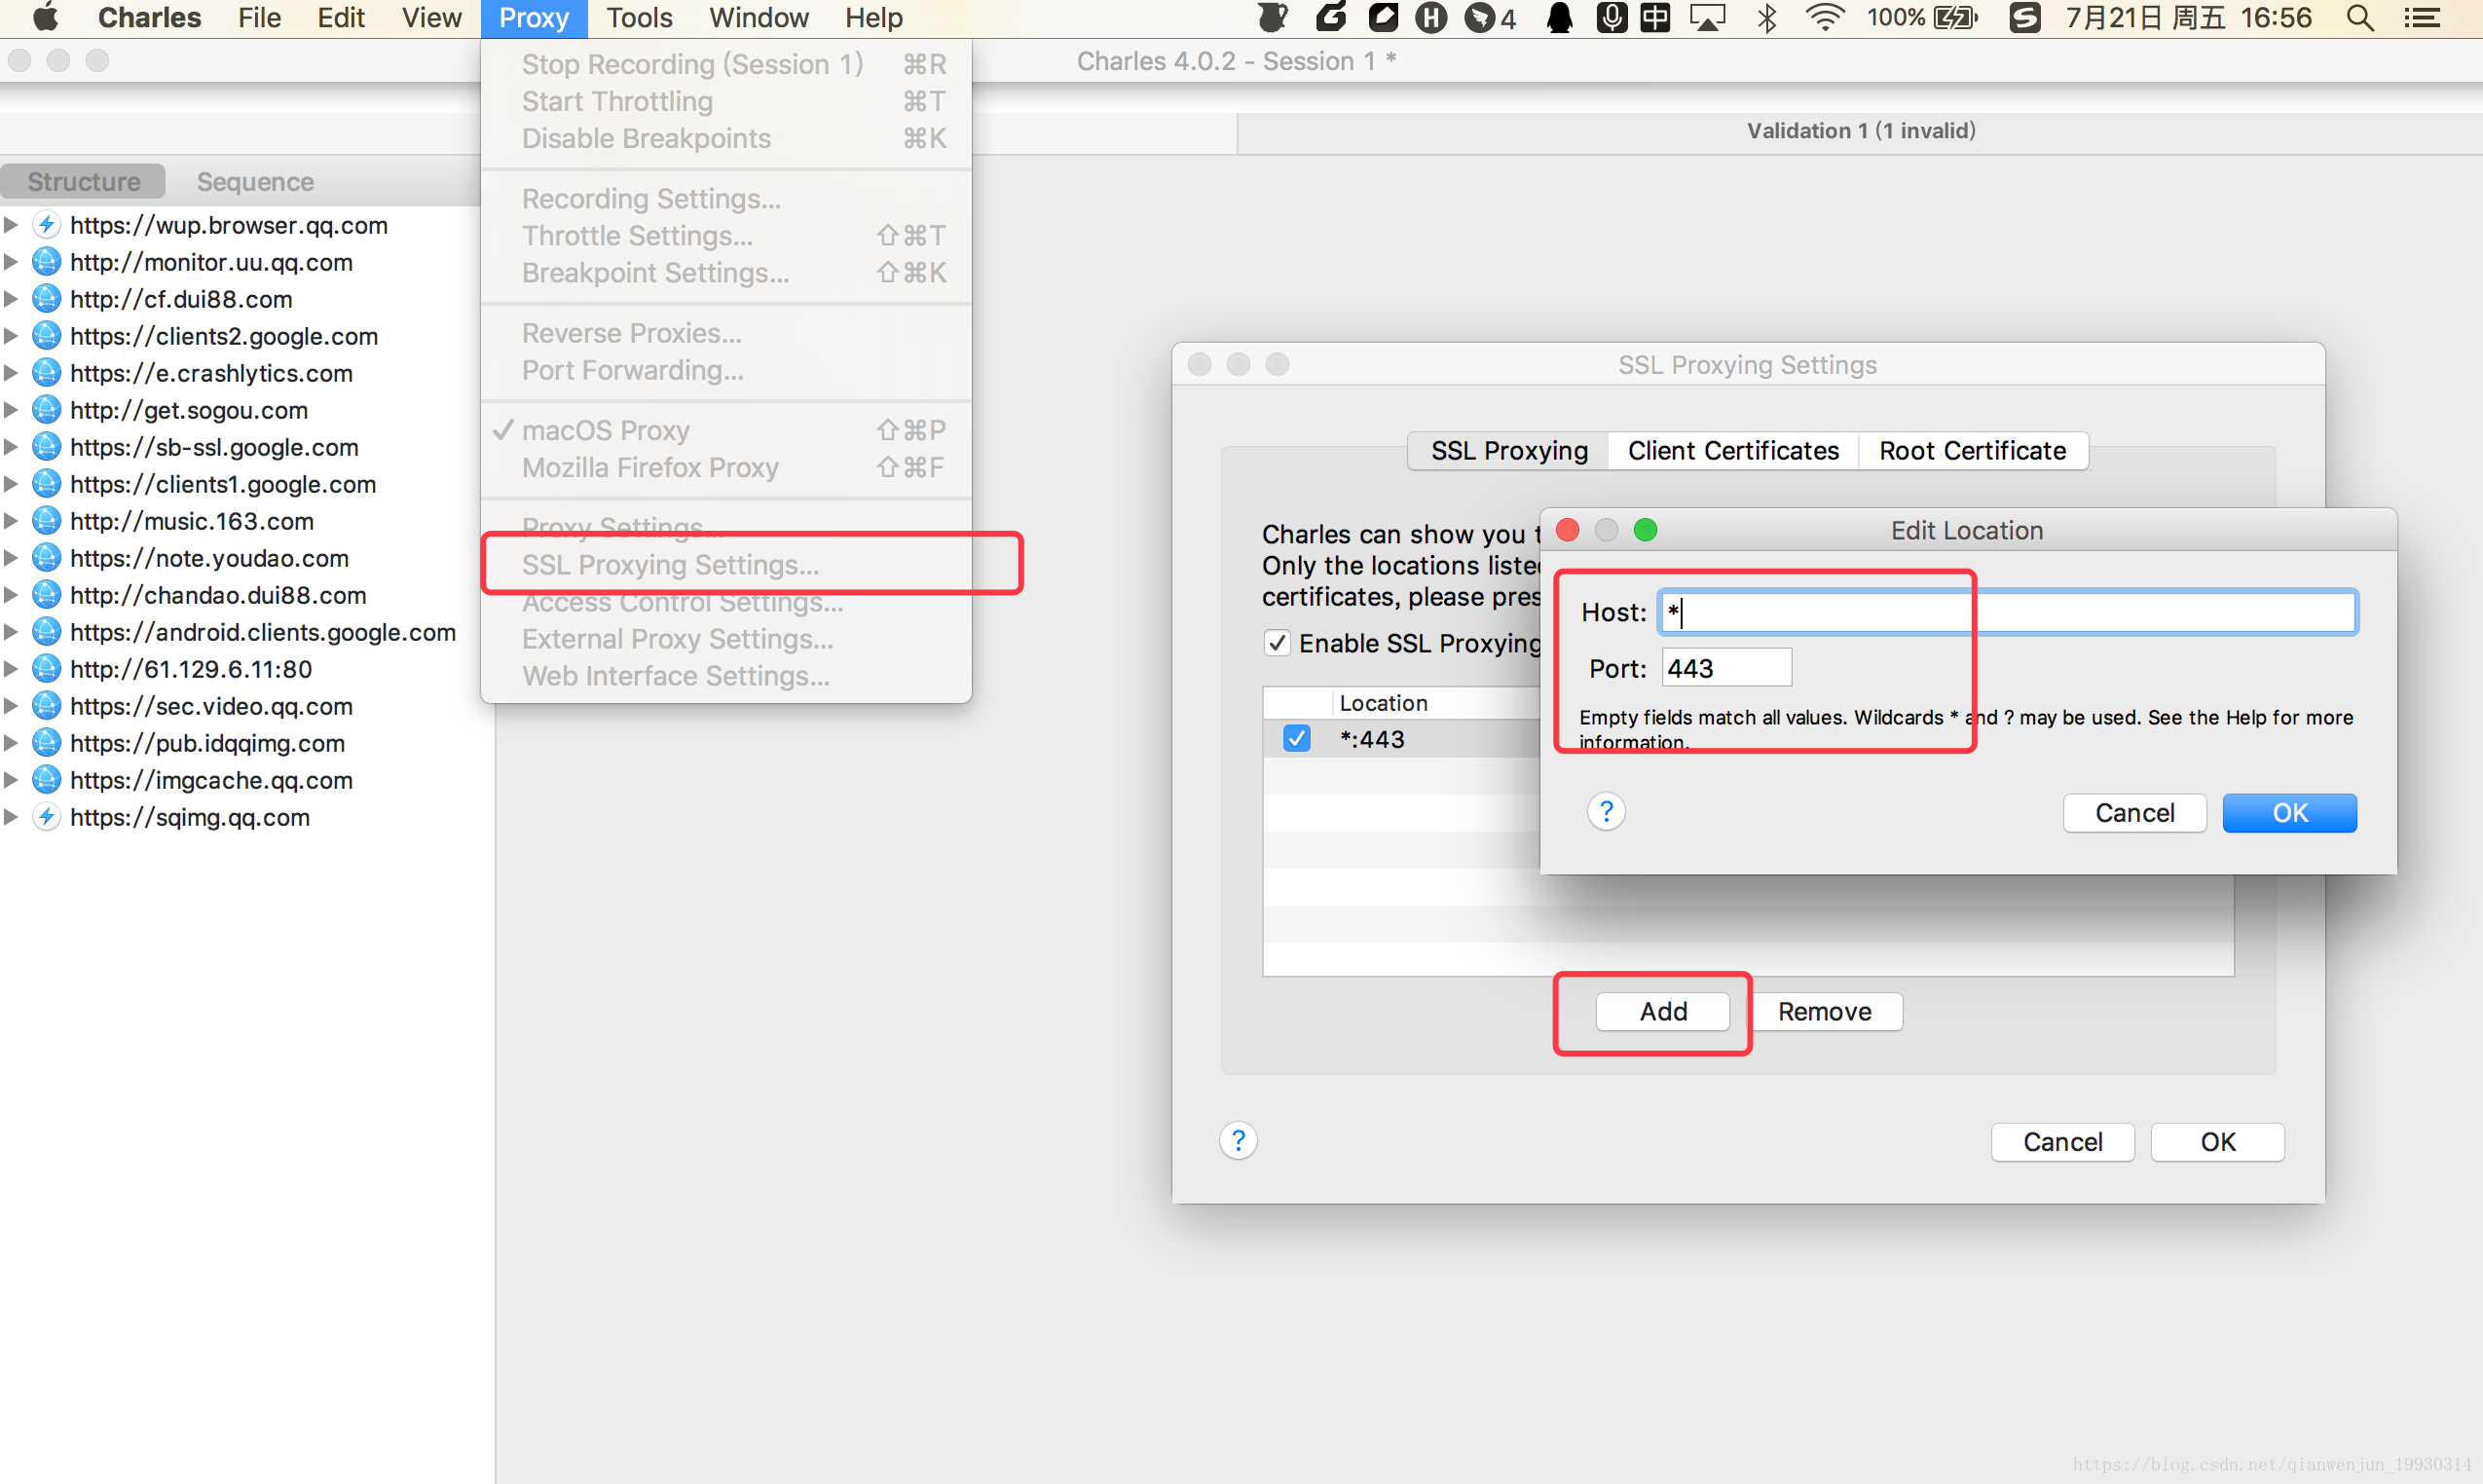Select Stop Recording in Proxy menu

726,64
